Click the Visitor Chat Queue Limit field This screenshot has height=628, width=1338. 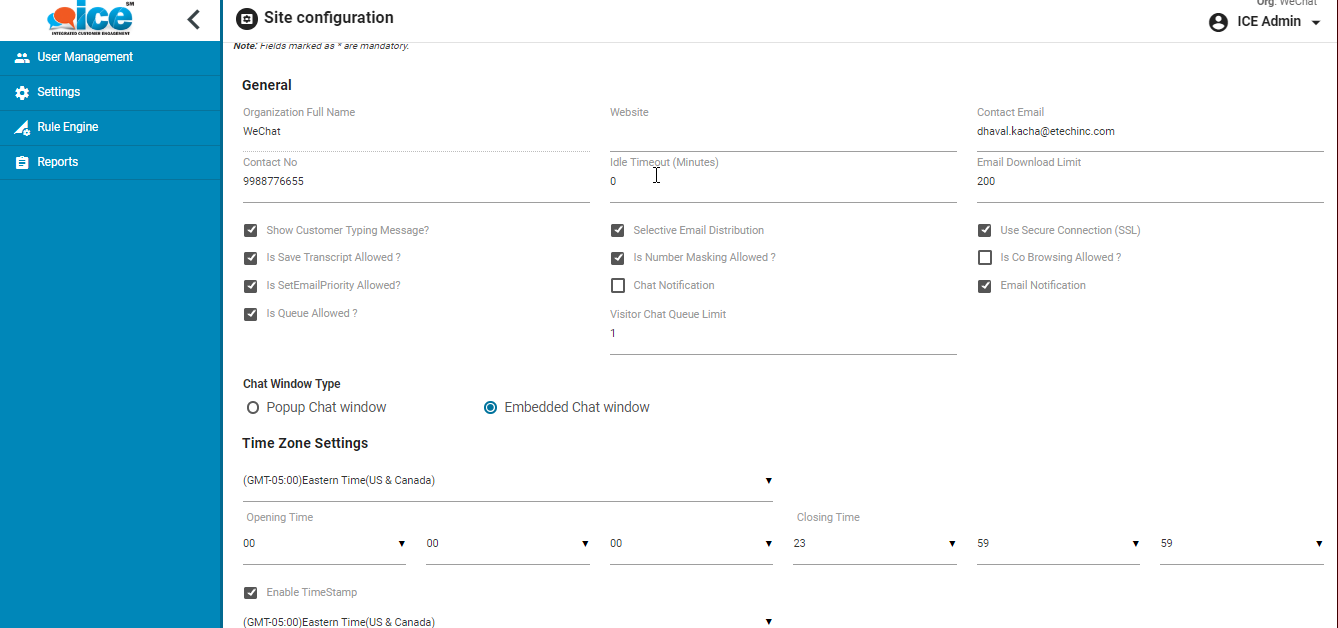(782, 334)
